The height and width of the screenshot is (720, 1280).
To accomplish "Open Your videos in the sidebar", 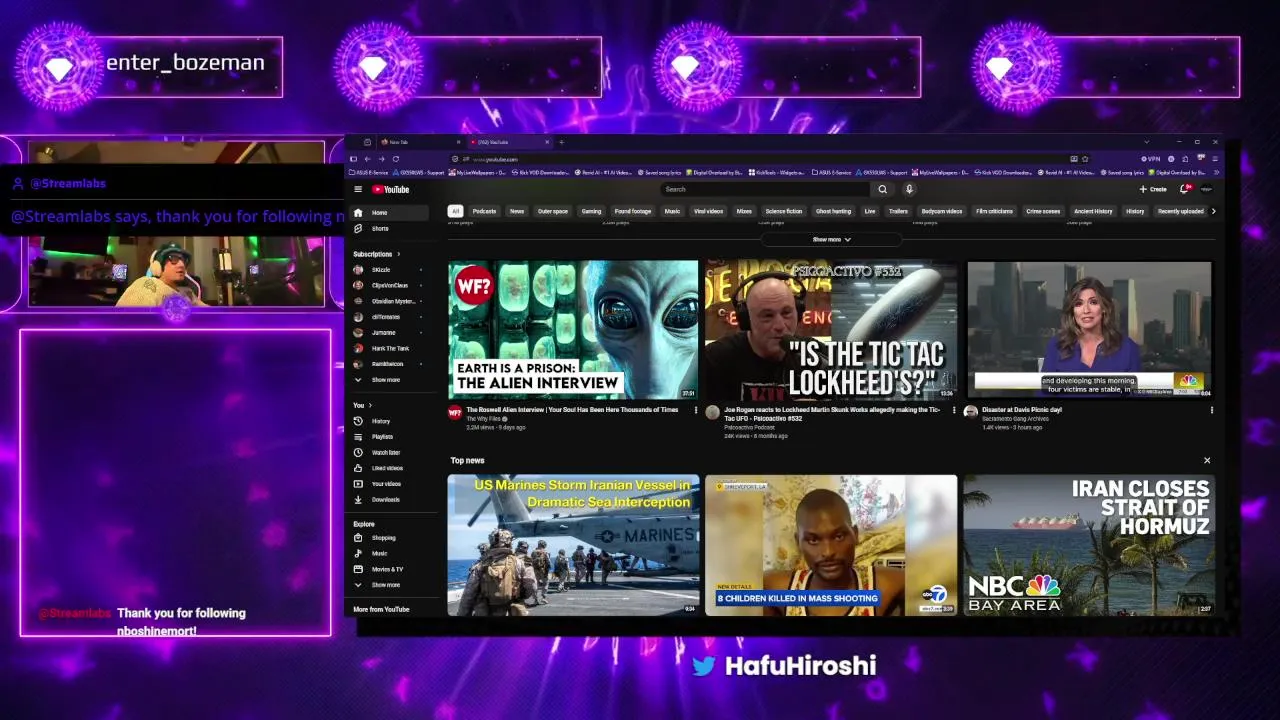I will [x=390, y=484].
